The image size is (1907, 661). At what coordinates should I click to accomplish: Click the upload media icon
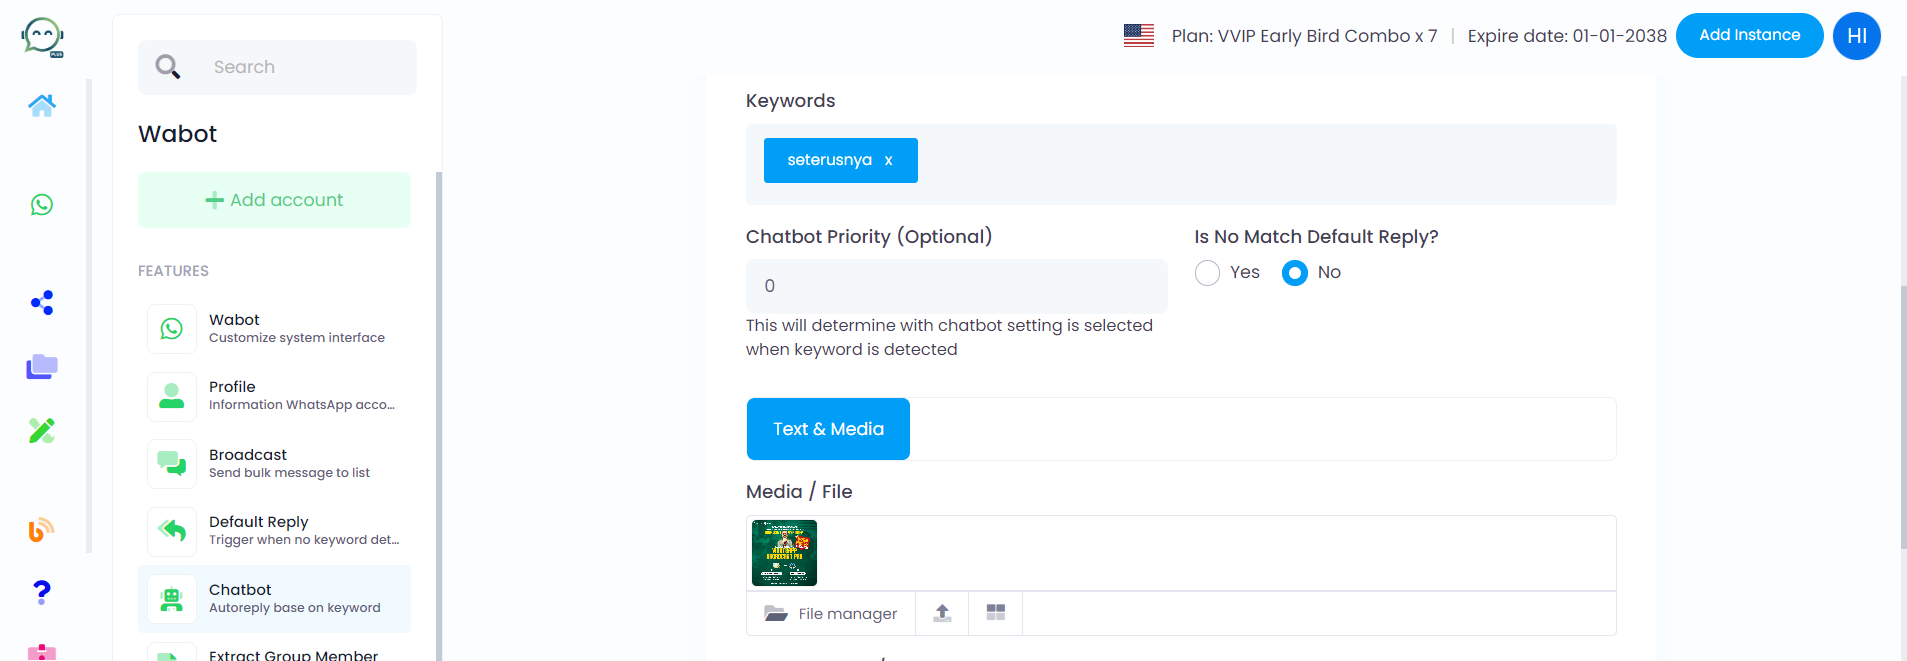coord(941,613)
